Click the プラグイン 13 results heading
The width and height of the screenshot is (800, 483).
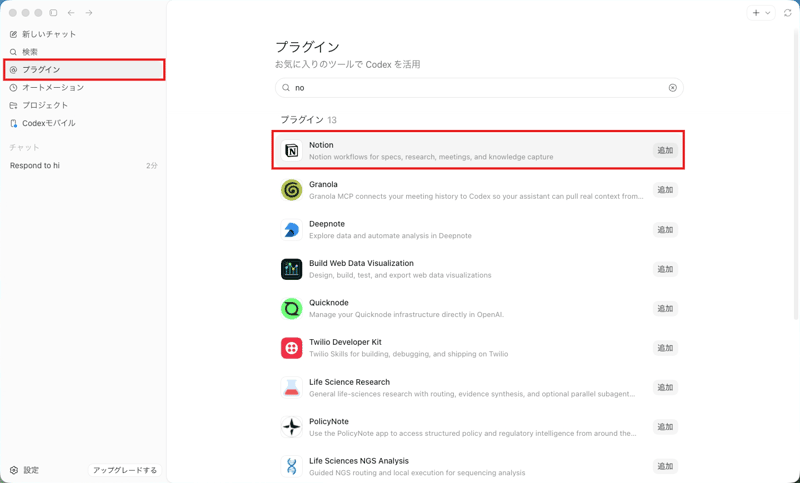[308, 120]
